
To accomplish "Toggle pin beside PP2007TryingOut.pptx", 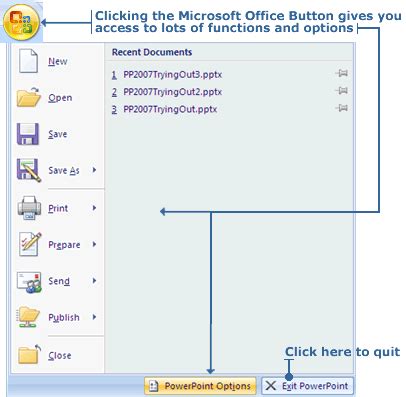I will (x=342, y=108).
